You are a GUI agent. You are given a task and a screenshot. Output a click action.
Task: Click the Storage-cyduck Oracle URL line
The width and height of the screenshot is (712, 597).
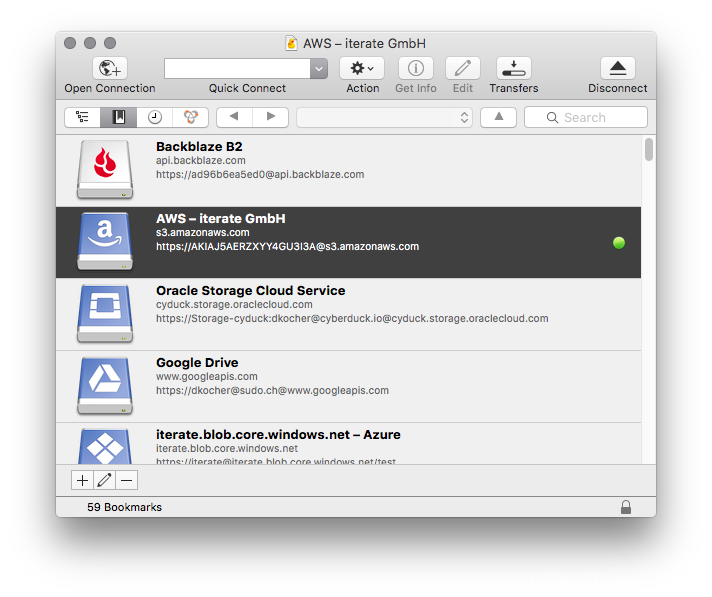(352, 318)
